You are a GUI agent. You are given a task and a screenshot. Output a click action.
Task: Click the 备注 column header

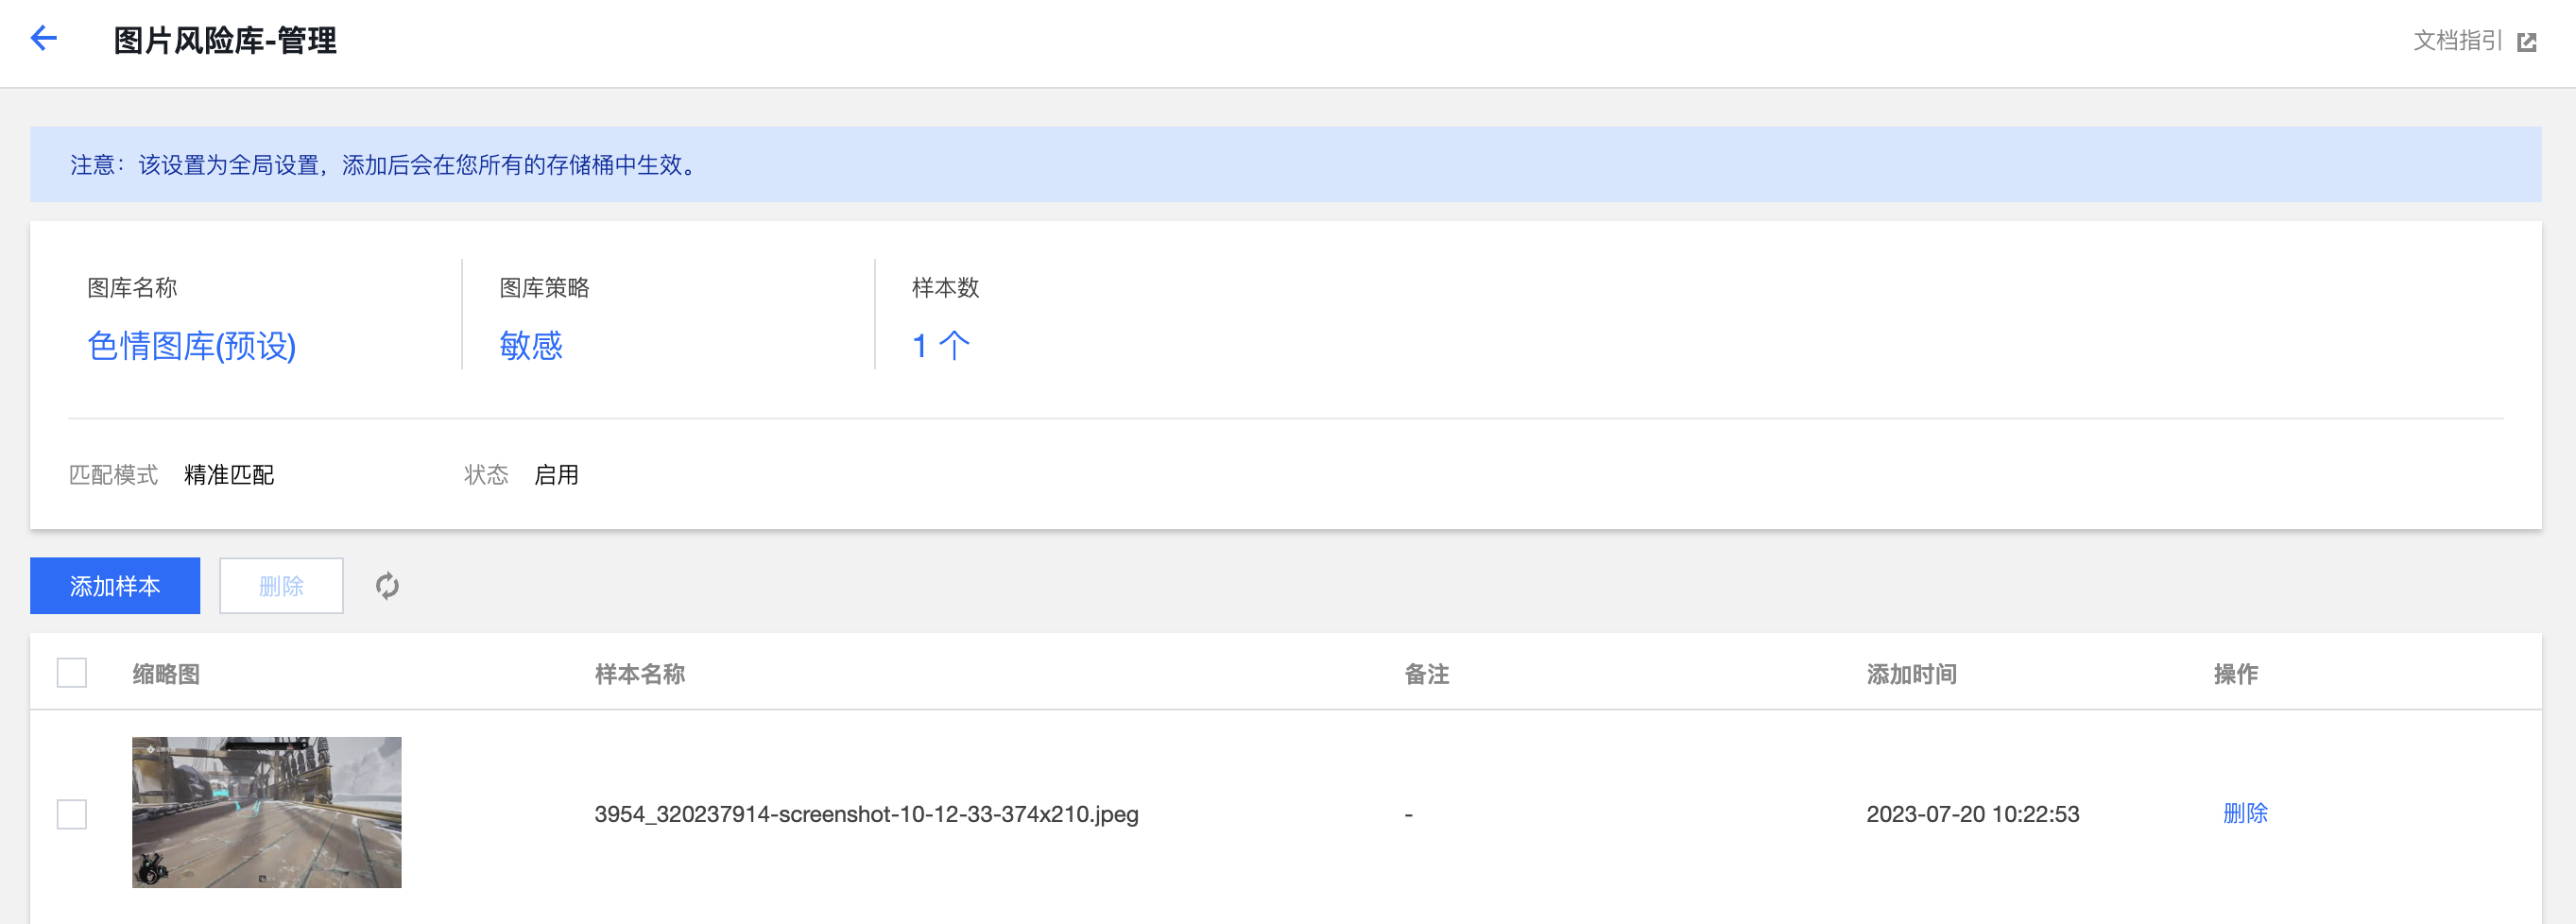coord(1427,674)
